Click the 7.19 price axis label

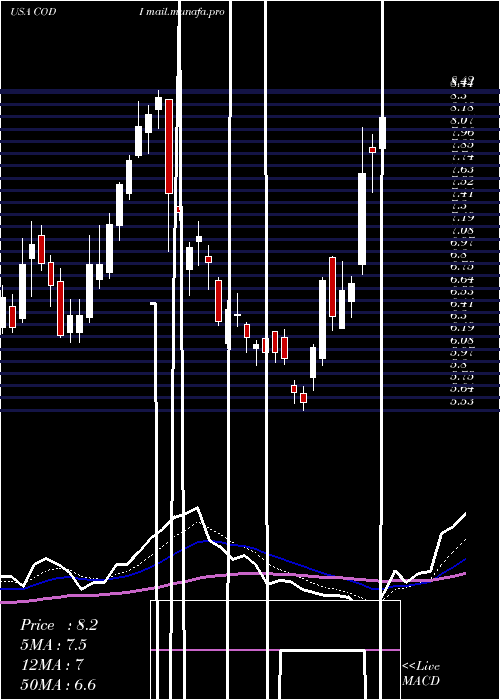tap(462, 218)
